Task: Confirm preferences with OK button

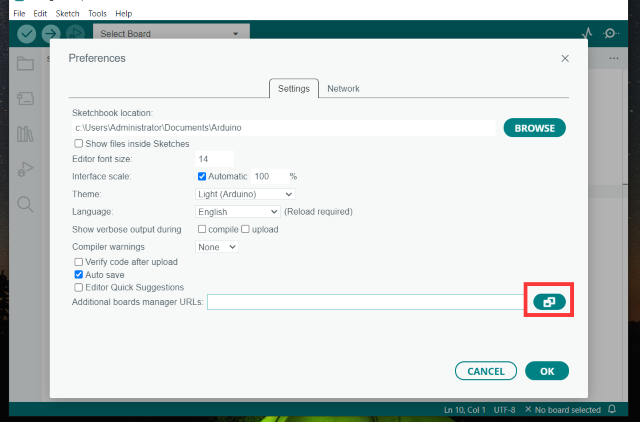Action: (x=547, y=371)
